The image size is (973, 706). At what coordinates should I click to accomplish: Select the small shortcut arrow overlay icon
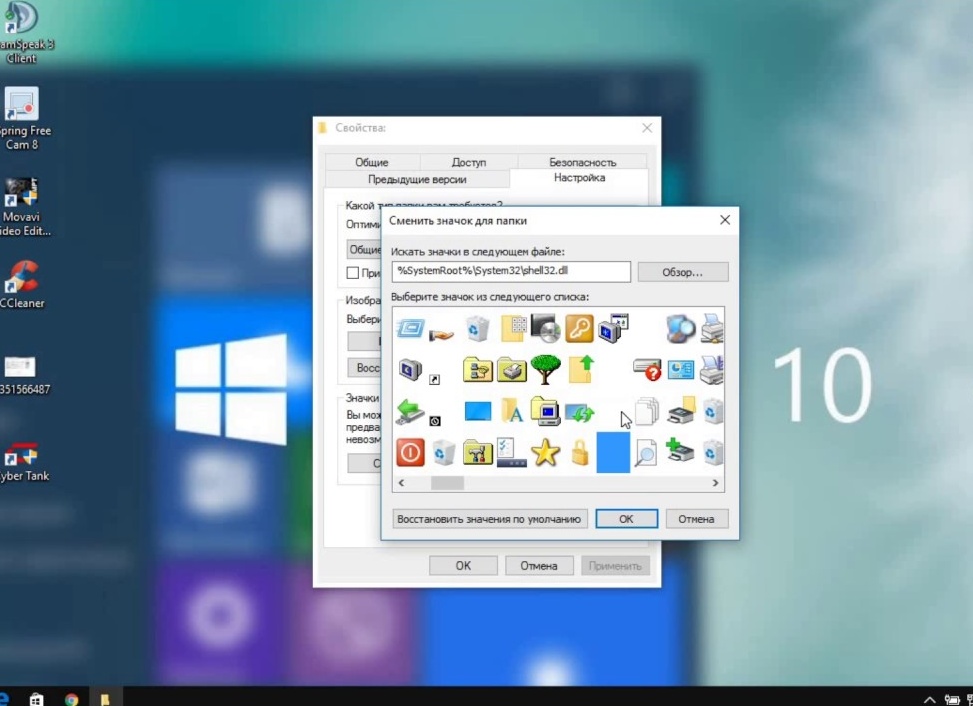click(x=434, y=379)
